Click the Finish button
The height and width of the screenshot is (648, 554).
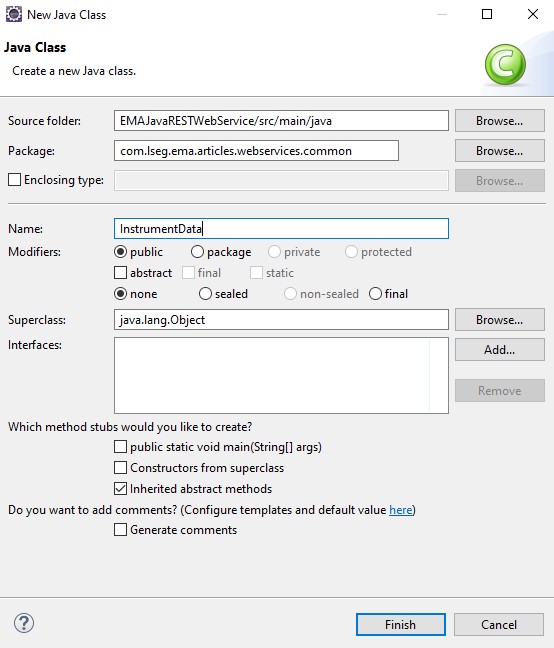click(x=401, y=624)
